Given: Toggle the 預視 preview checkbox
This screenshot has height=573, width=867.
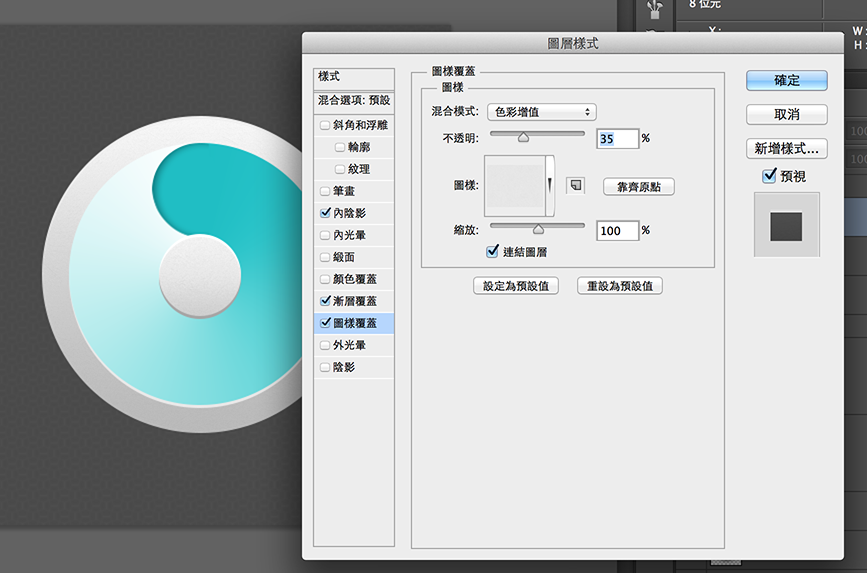Looking at the screenshot, I should point(769,176).
